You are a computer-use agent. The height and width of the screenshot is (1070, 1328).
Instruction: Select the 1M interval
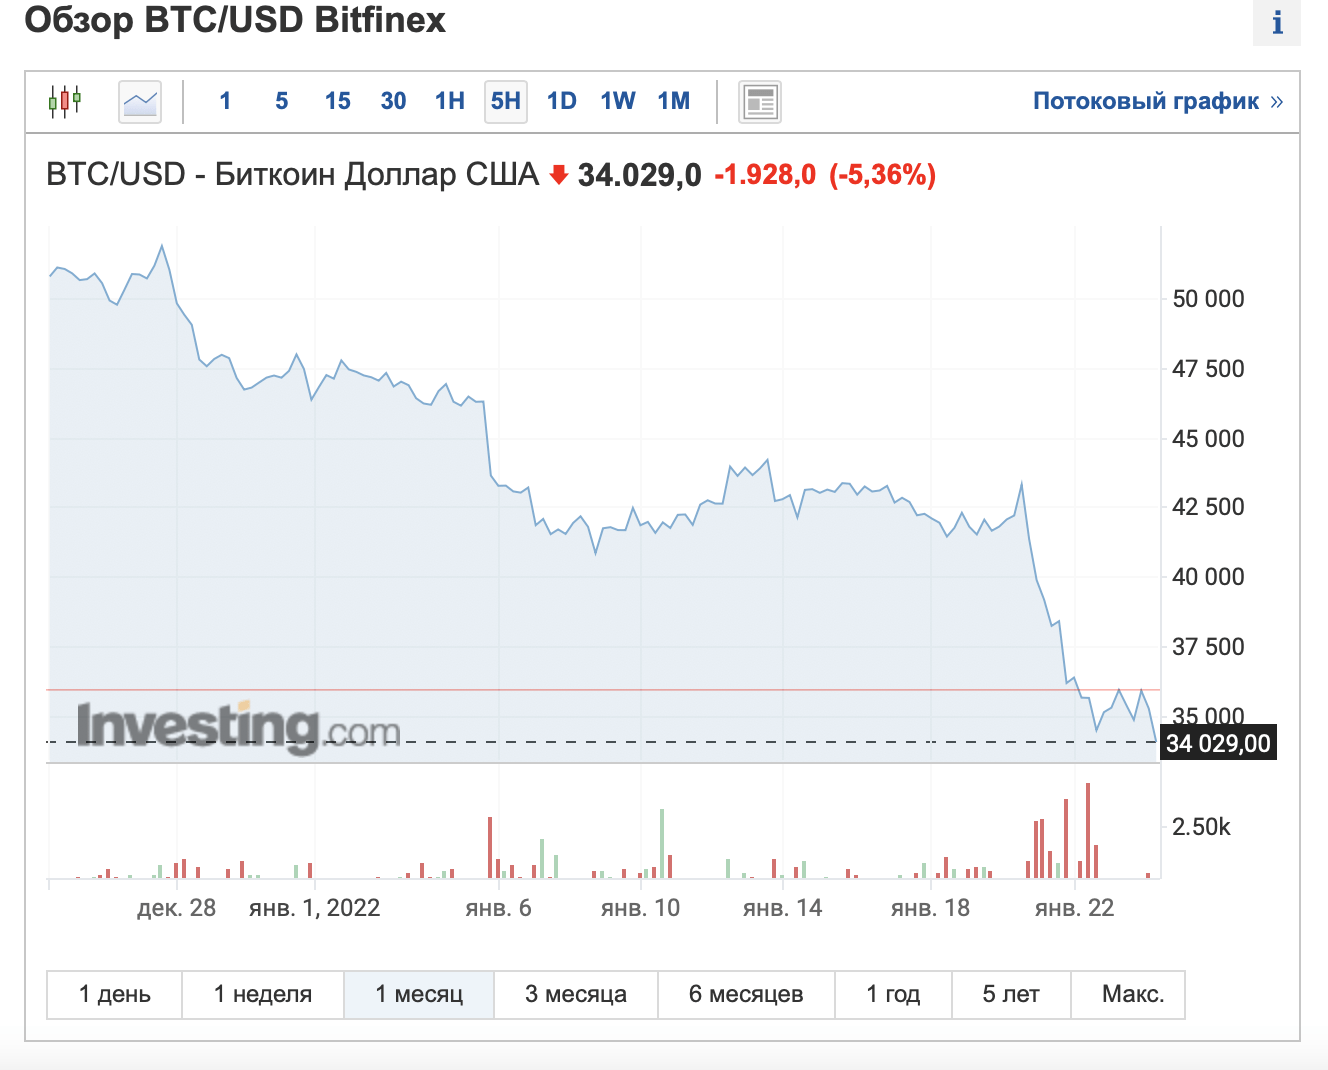pos(674,101)
